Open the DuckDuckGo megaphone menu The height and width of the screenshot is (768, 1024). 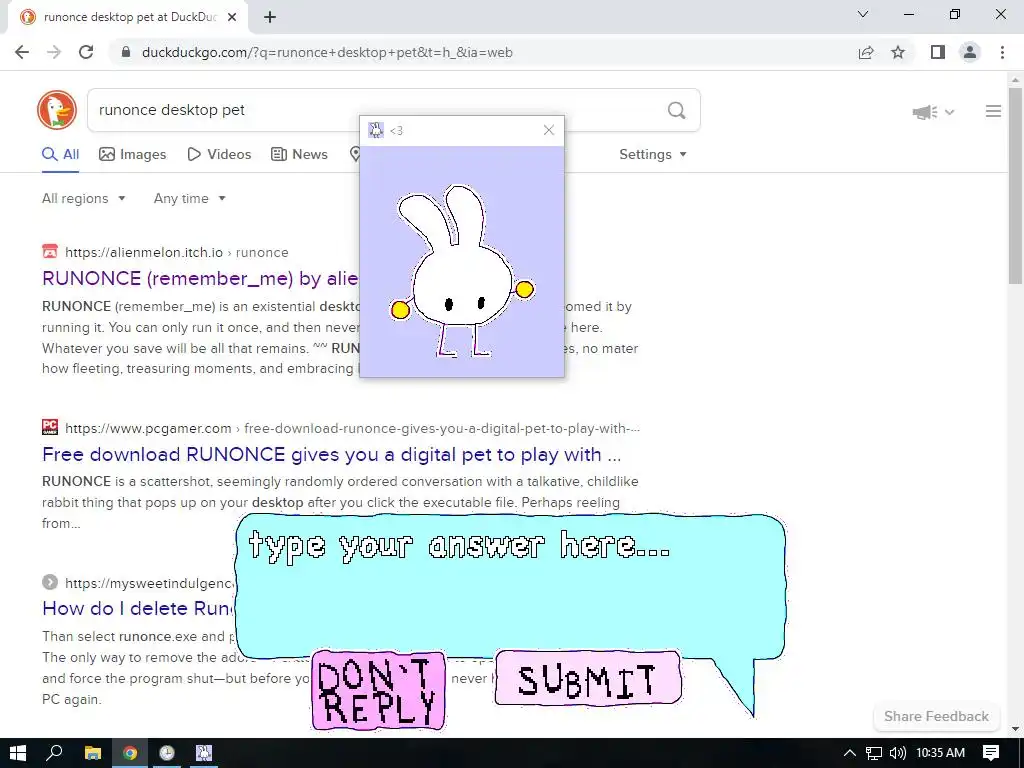[x=933, y=112]
